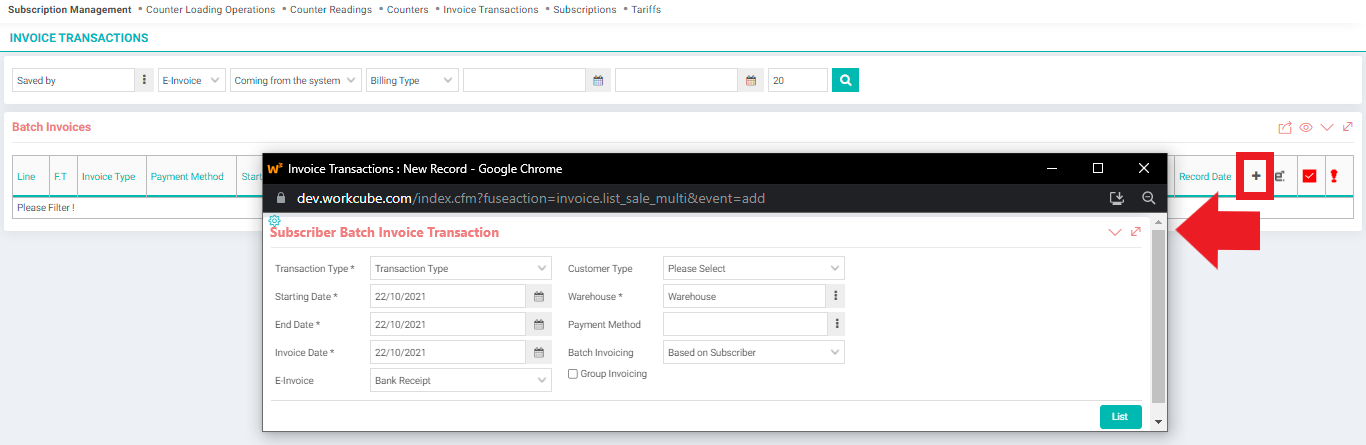Screen dimensions: 1366x445
Task: Click the teal search magnifier button
Action: (845, 80)
